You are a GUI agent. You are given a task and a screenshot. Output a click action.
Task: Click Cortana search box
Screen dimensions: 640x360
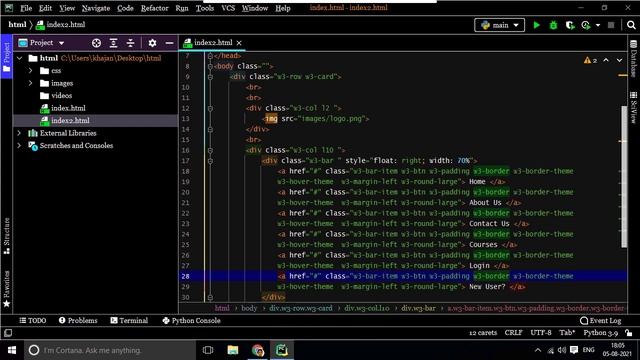(110, 350)
